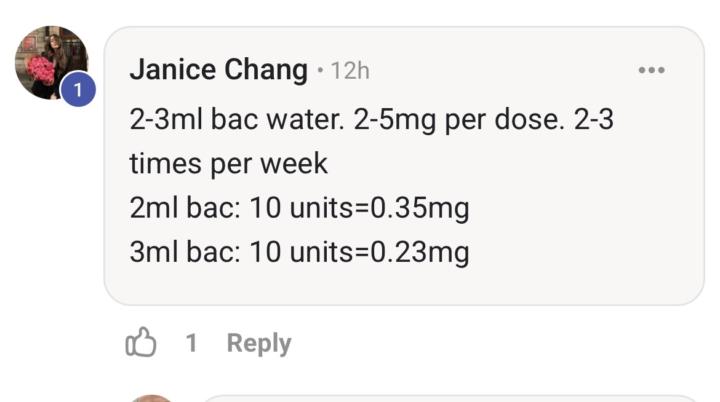This screenshot has height=402, width=720.
Task: Select the '2-3ml bac water' text
Action: 236,120
